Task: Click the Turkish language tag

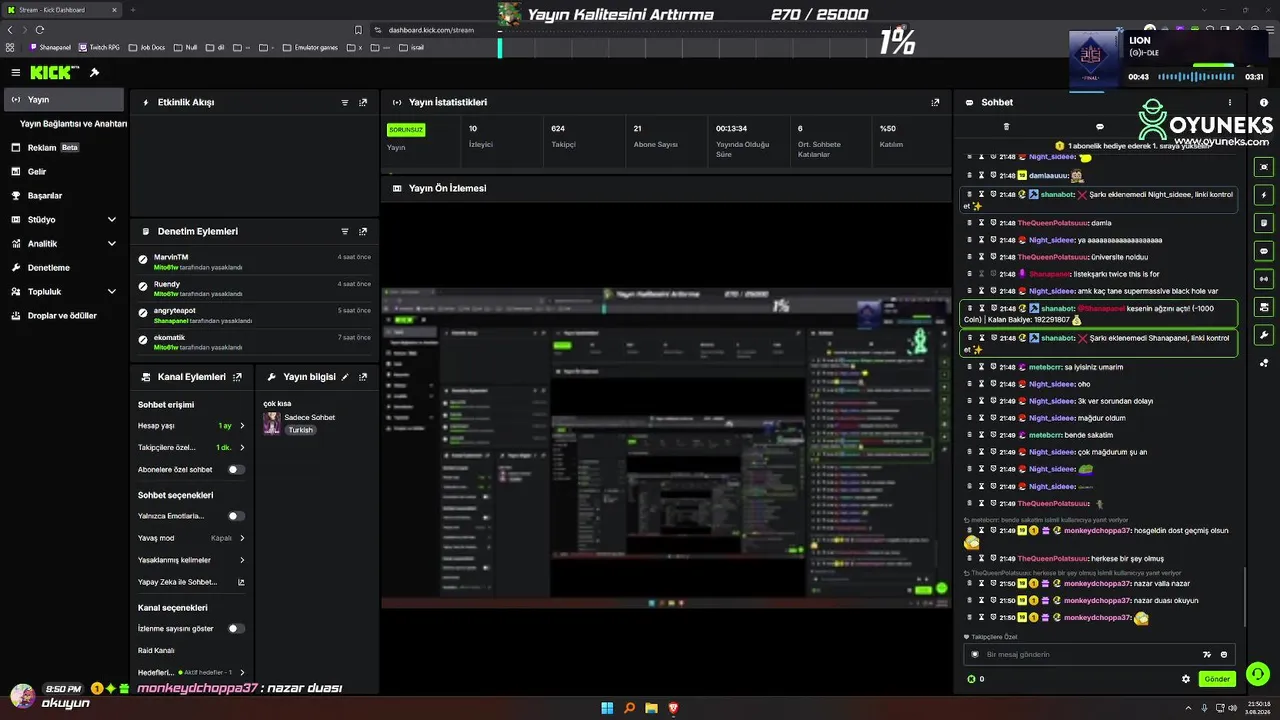Action: click(301, 430)
